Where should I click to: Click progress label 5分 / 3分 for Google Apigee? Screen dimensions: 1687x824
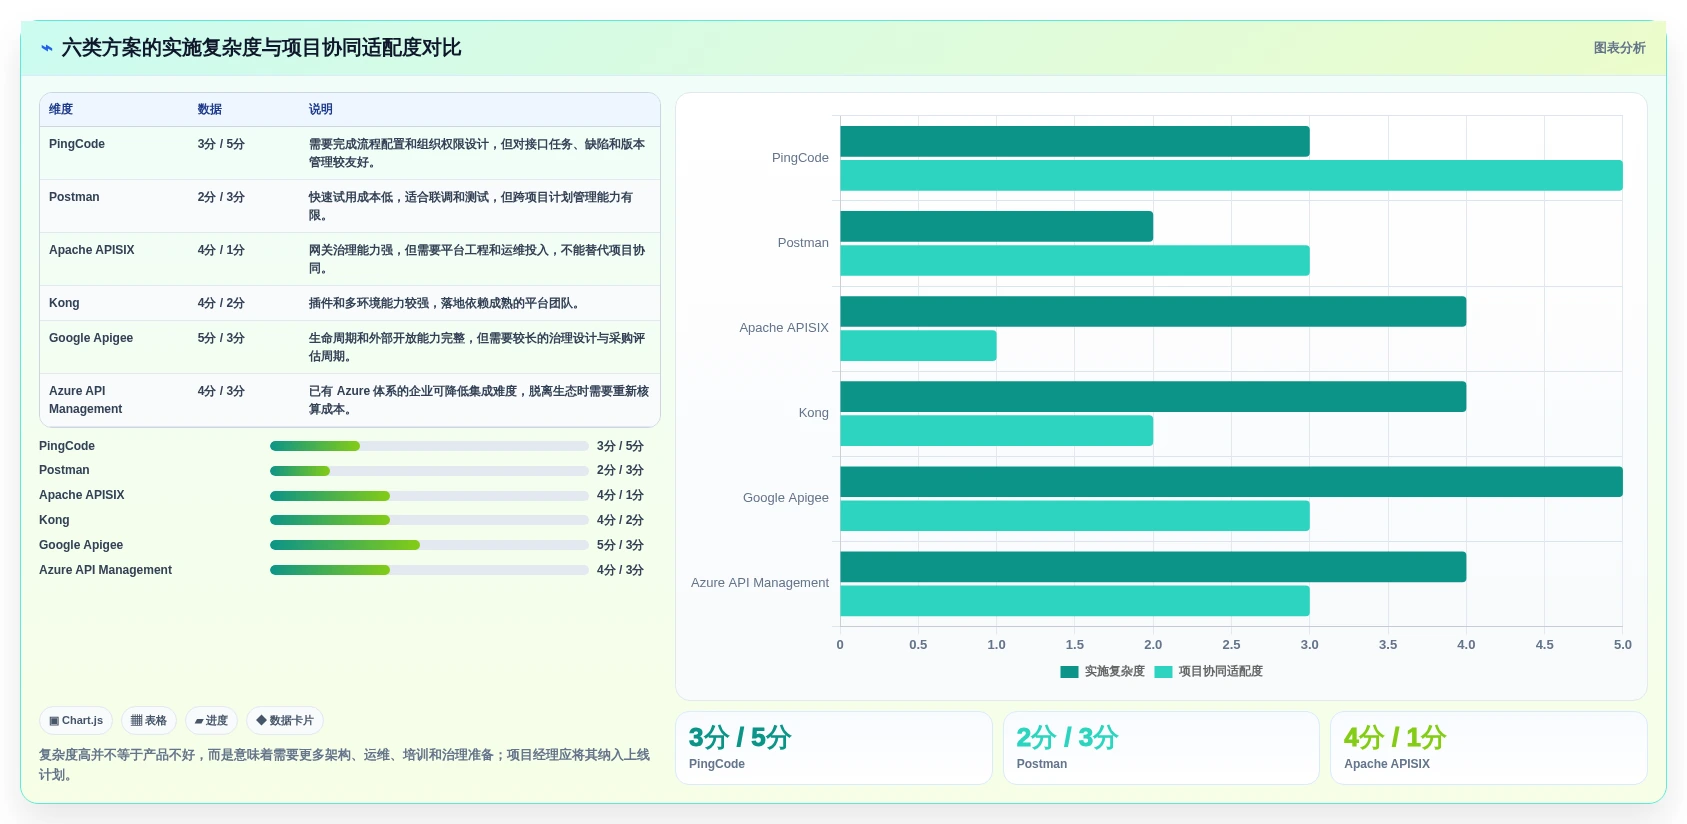(x=620, y=545)
